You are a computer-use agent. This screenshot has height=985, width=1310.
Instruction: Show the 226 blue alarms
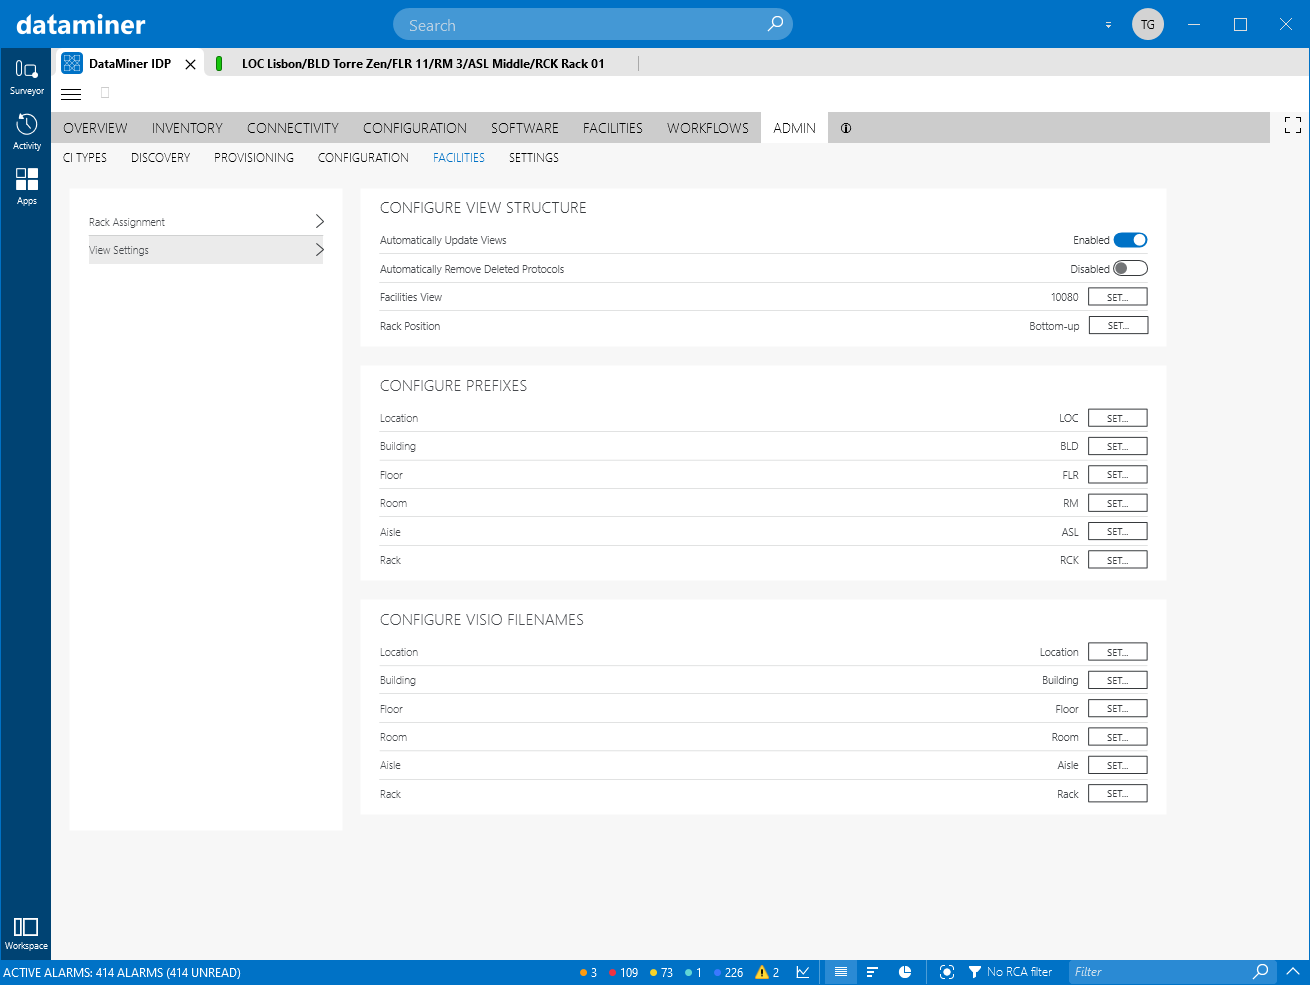(728, 972)
